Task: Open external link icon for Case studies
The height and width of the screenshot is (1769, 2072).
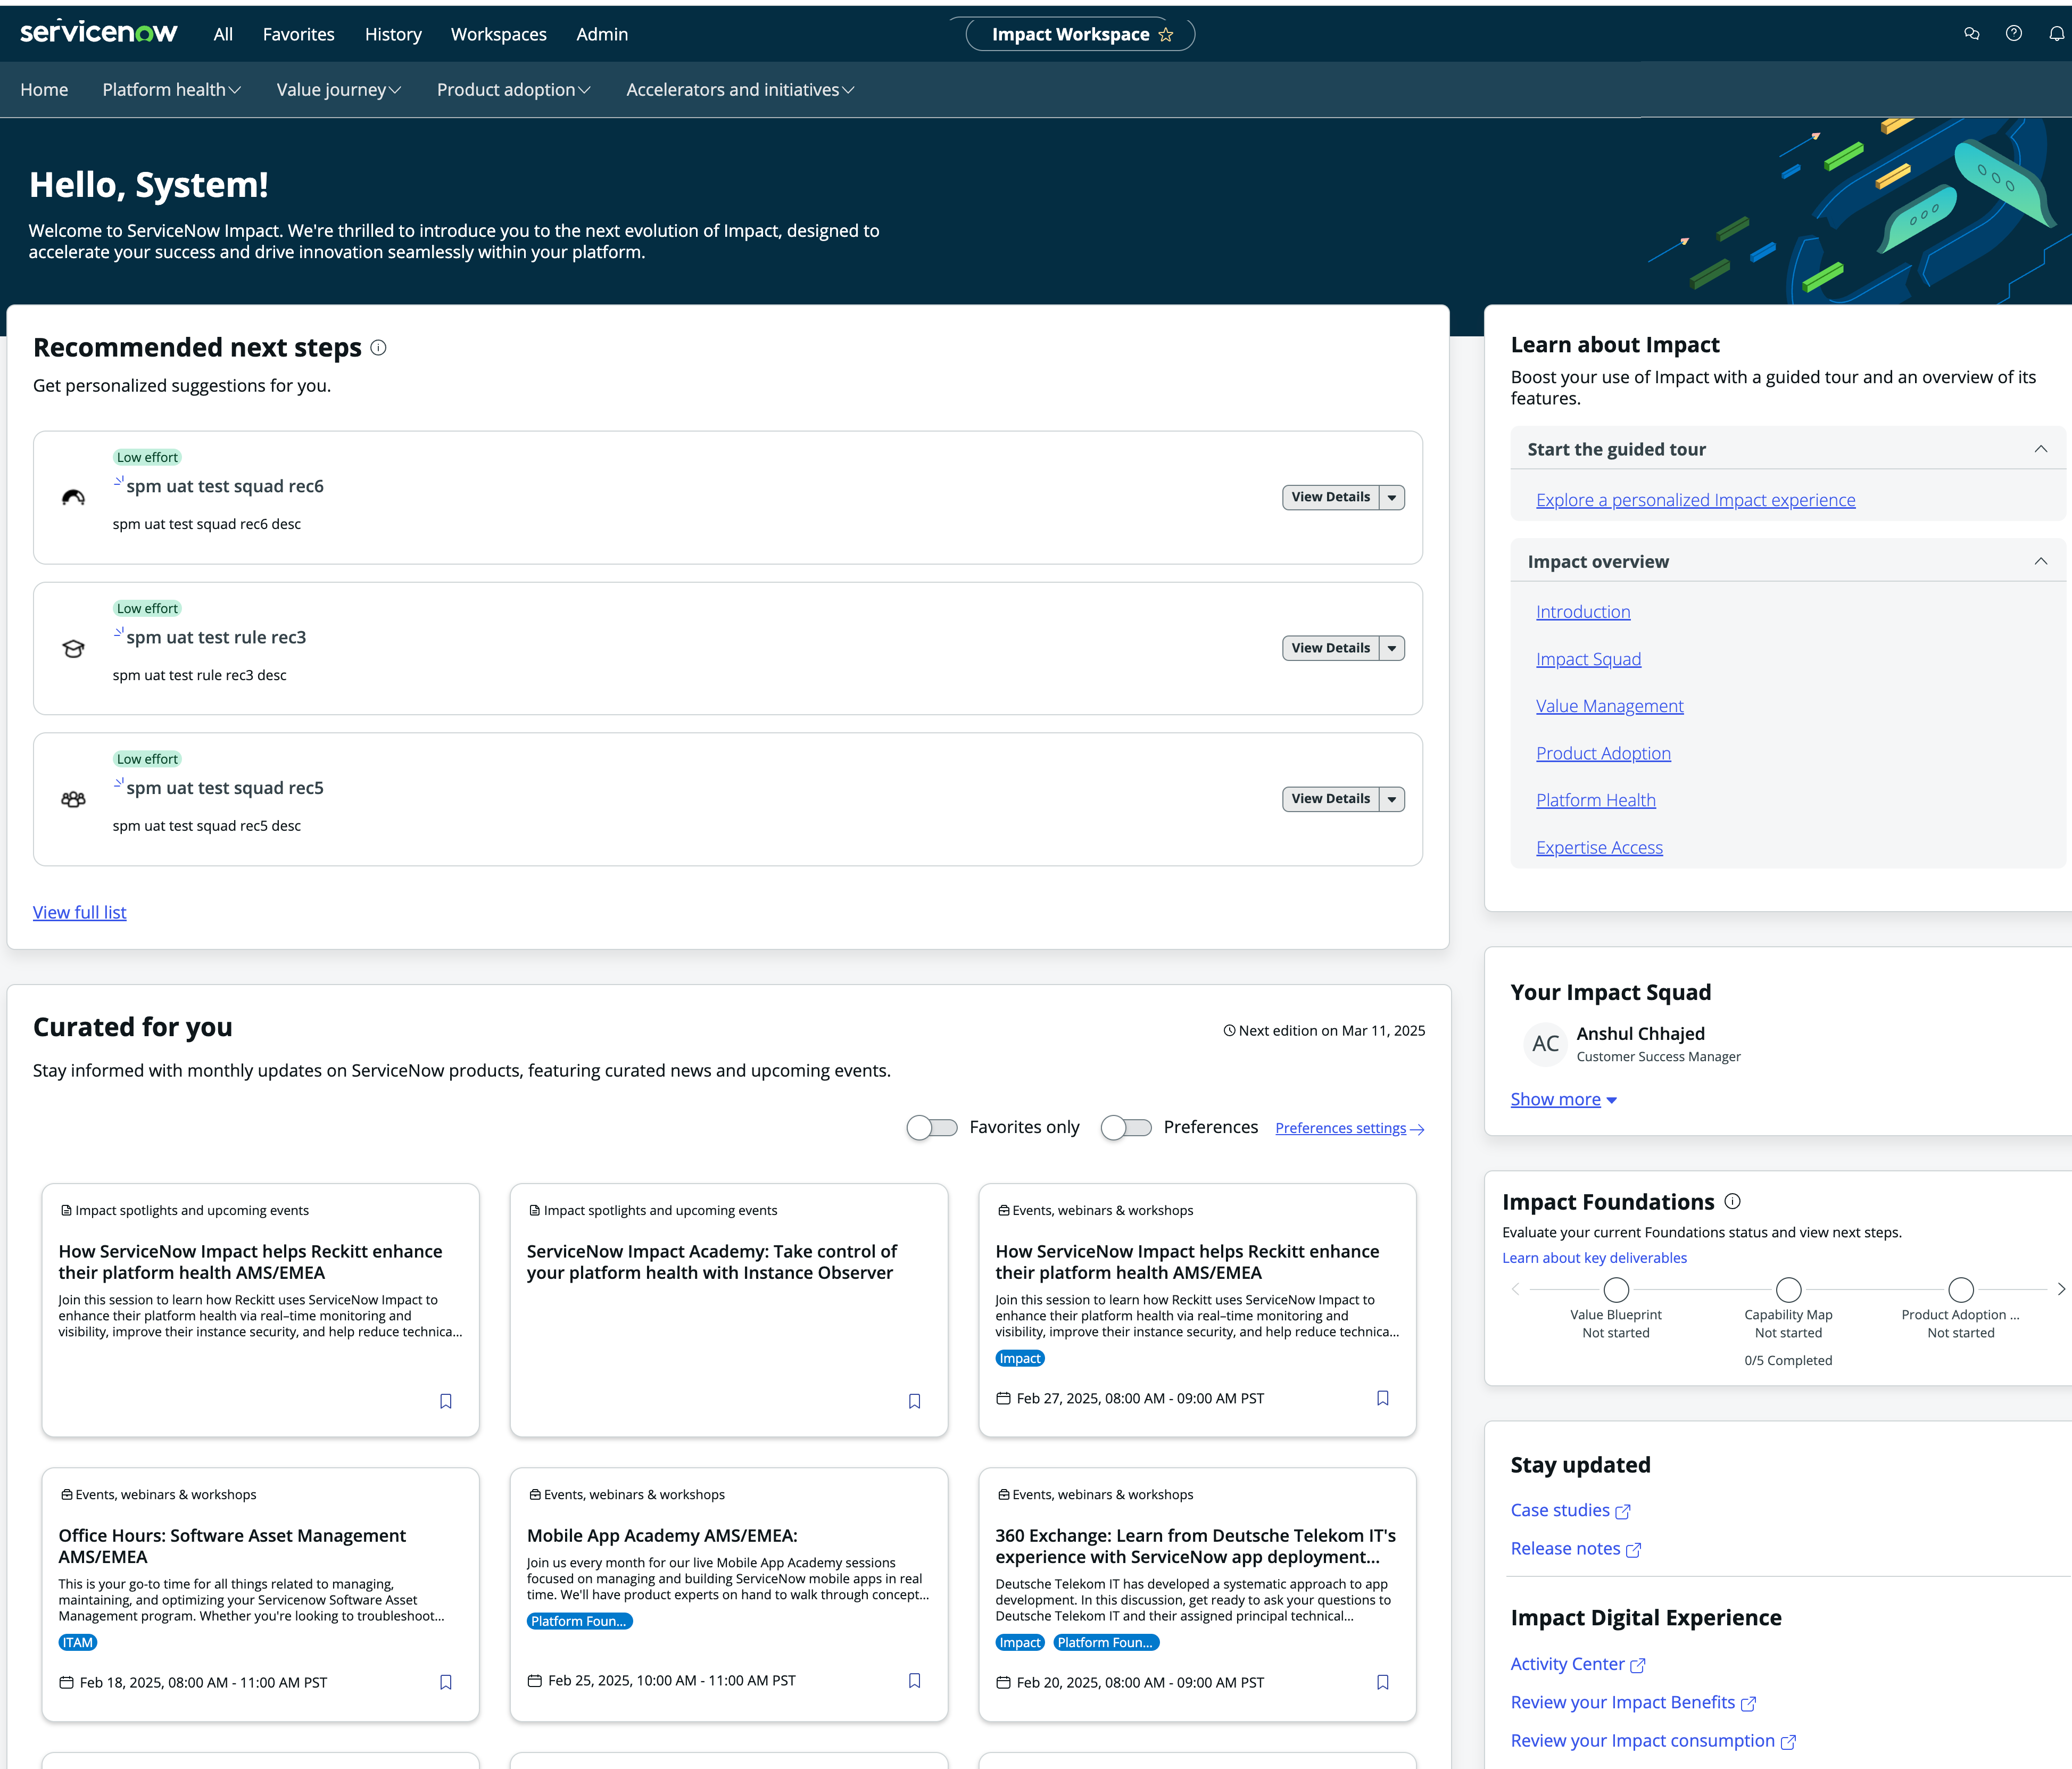Action: [x=1623, y=1512]
